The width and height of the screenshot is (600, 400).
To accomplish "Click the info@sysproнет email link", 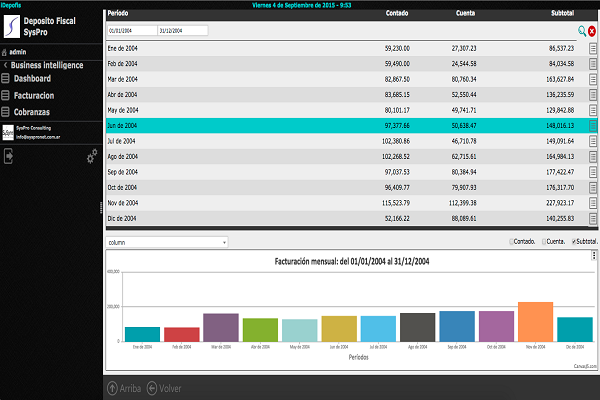I will (x=38, y=137).
